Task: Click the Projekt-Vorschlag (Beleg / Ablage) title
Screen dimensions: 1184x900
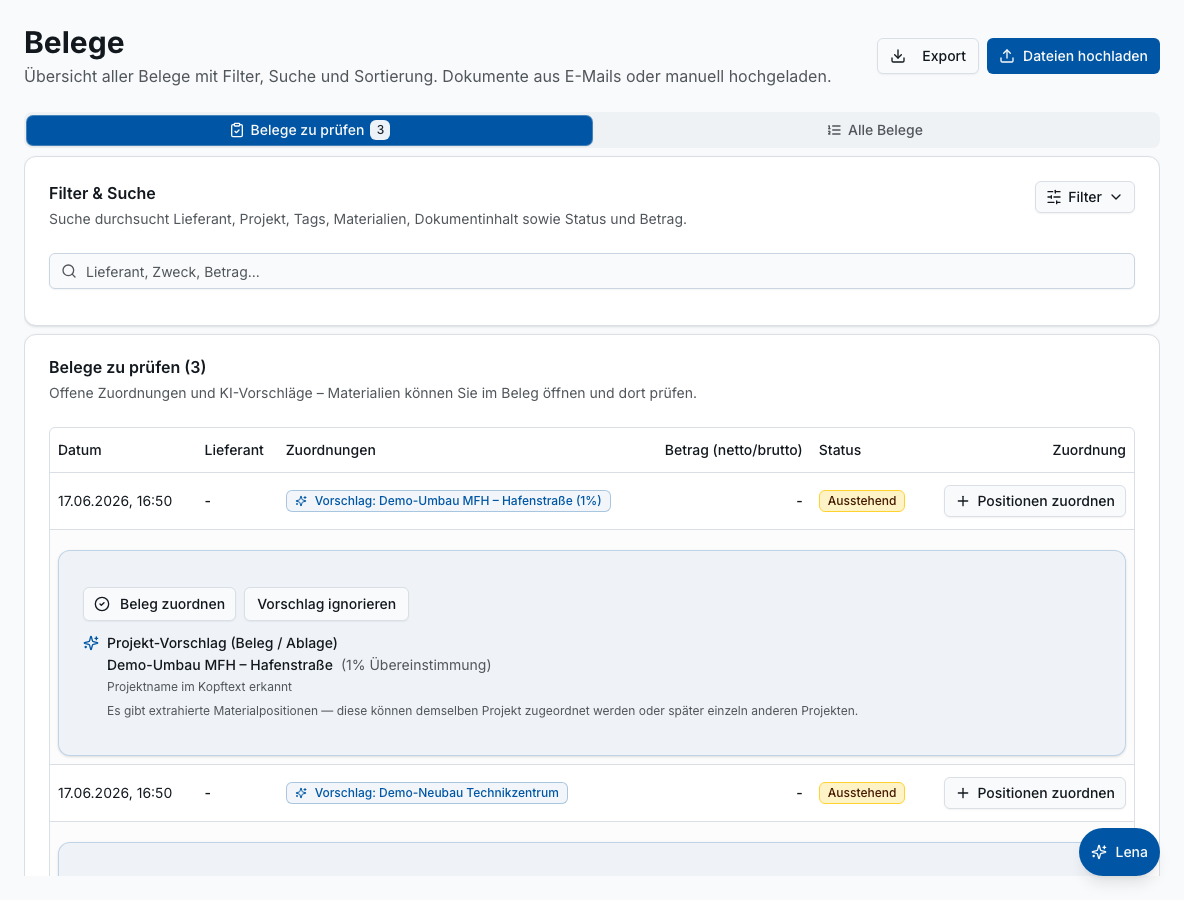Action: point(222,643)
